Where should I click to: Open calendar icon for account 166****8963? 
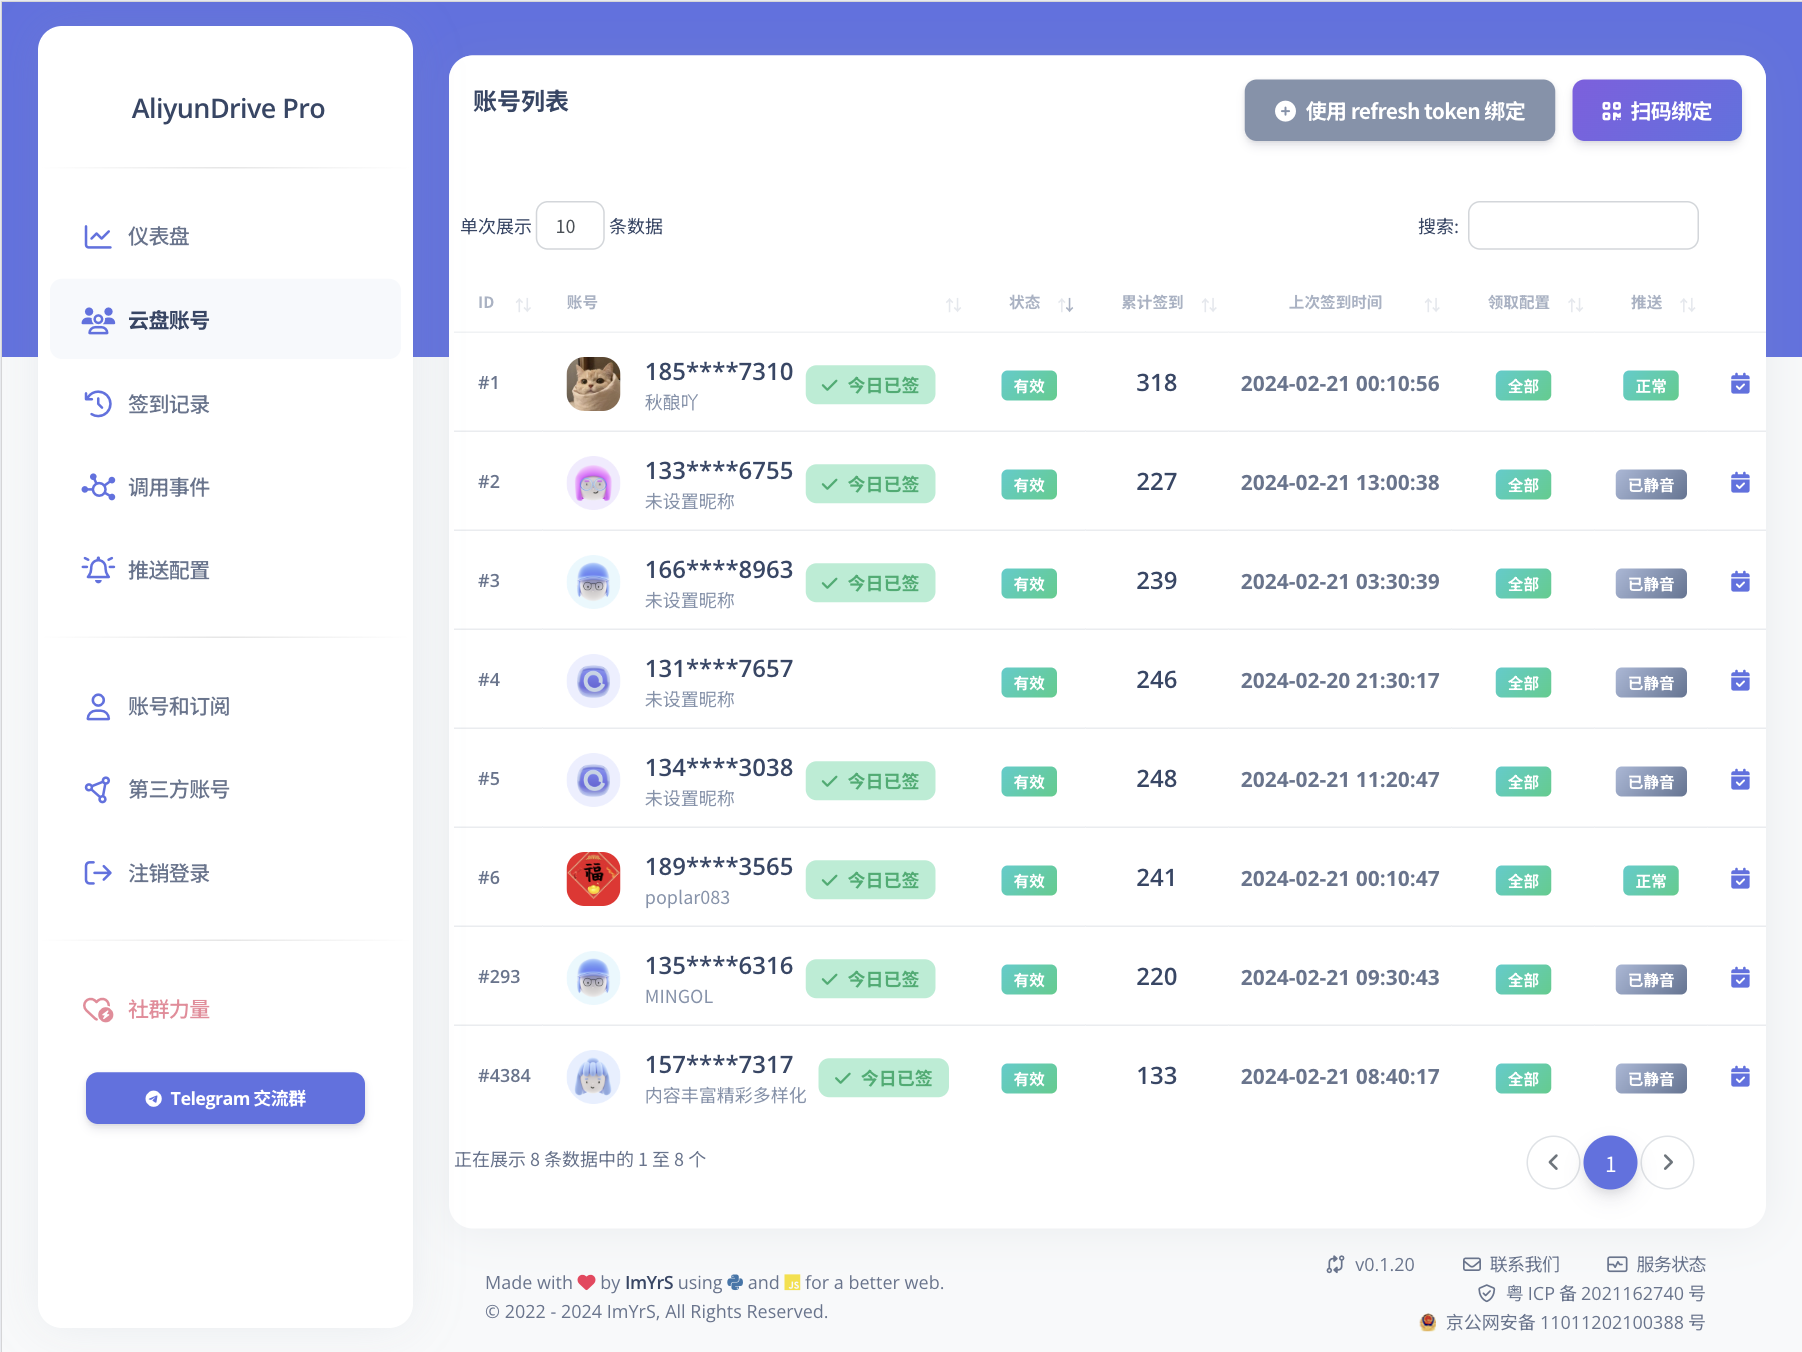click(1740, 582)
